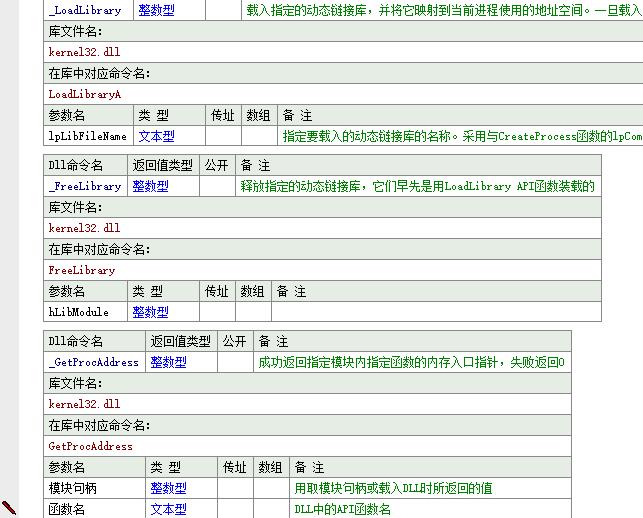Click Dll命令名 header above _FreeLibrary
Screen dimensions: 643x518
[x=75, y=165]
